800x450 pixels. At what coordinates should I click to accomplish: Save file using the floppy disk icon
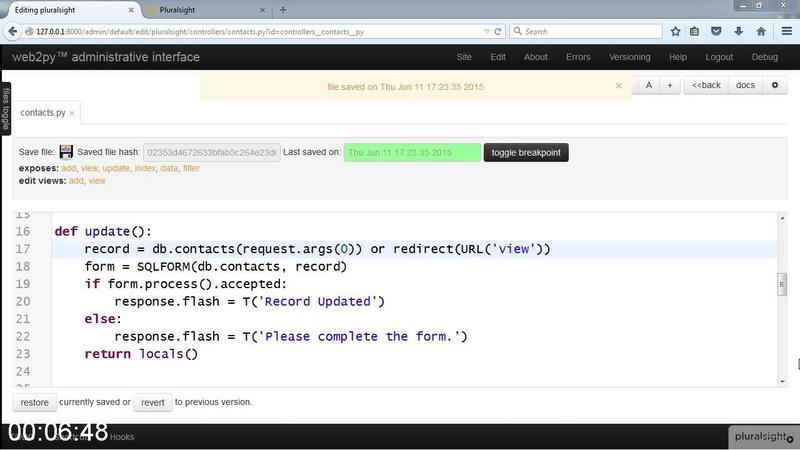pyautogui.click(x=66, y=152)
